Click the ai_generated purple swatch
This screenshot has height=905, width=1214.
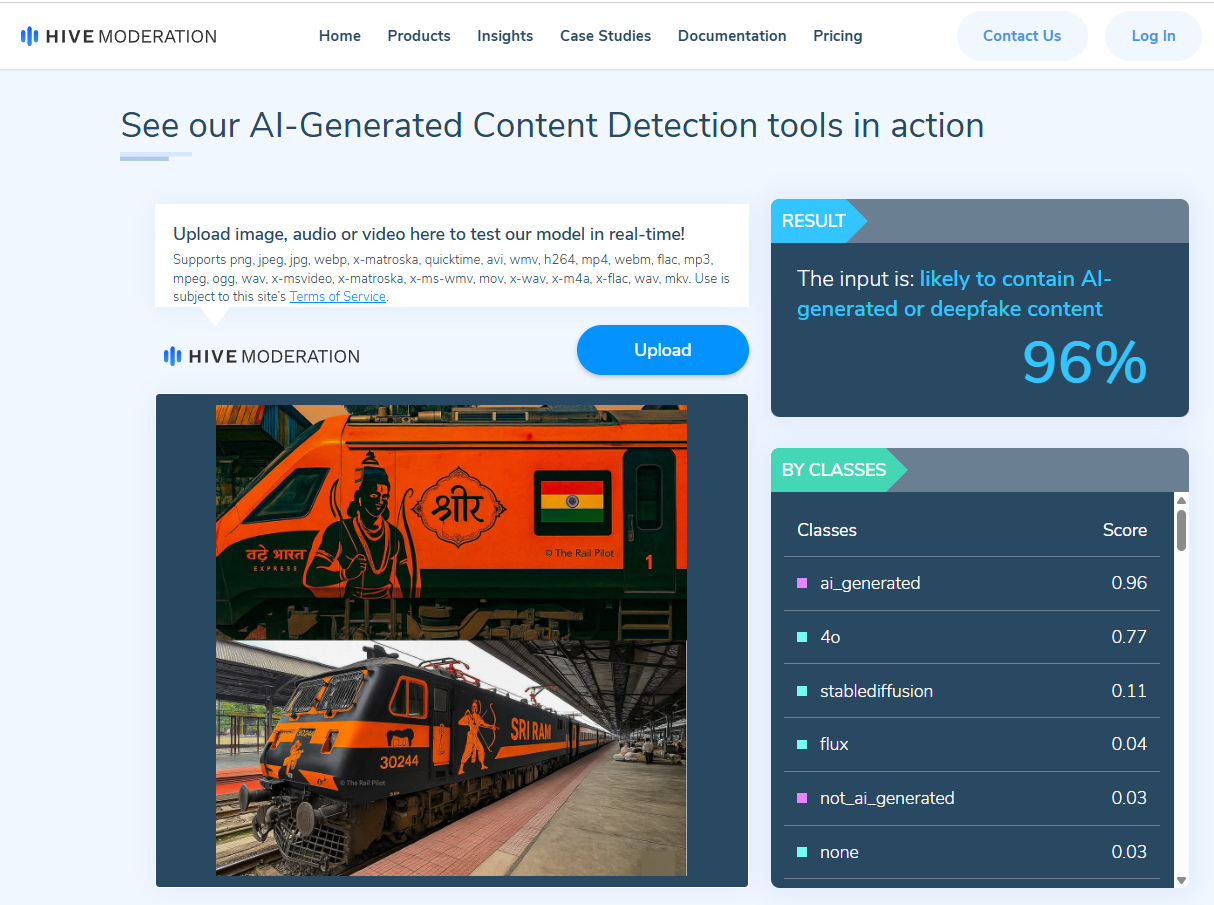[x=802, y=583]
